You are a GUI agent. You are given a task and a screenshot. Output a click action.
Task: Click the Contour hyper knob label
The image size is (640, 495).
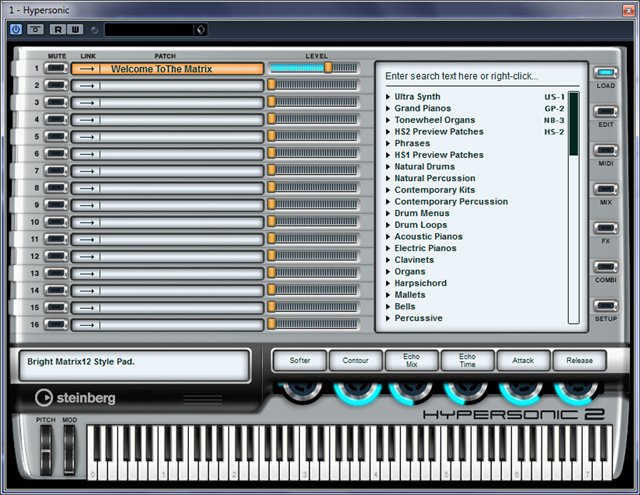(x=356, y=360)
